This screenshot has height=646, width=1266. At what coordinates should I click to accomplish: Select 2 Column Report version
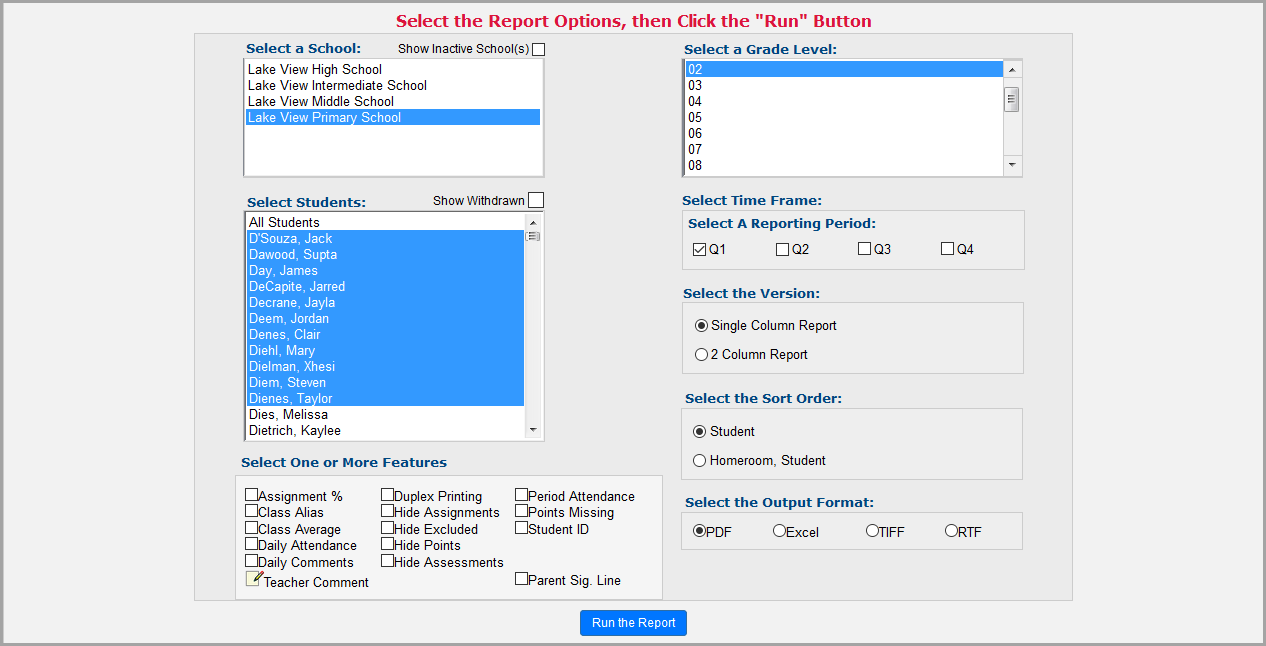click(701, 354)
